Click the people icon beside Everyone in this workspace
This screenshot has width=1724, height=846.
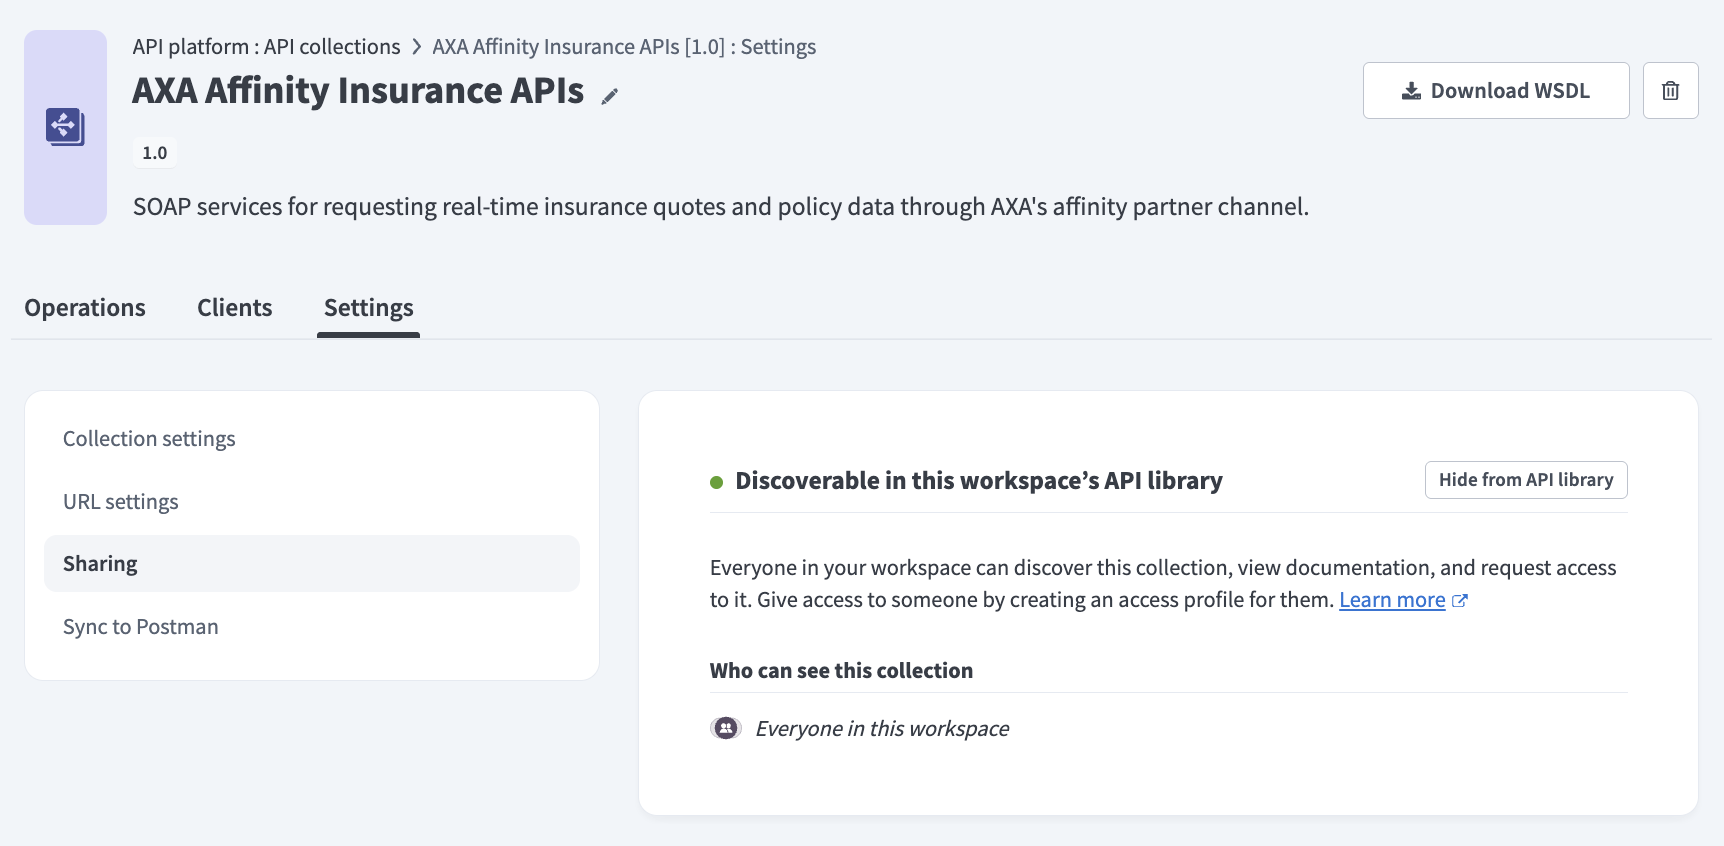pyautogui.click(x=726, y=728)
